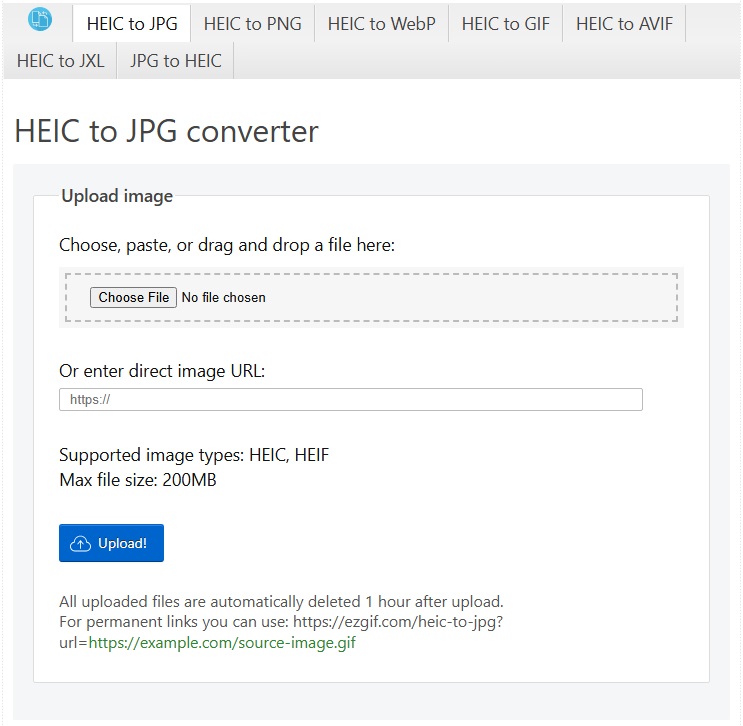Focus the direct image URL input field
743x726 pixels.
coord(351,399)
